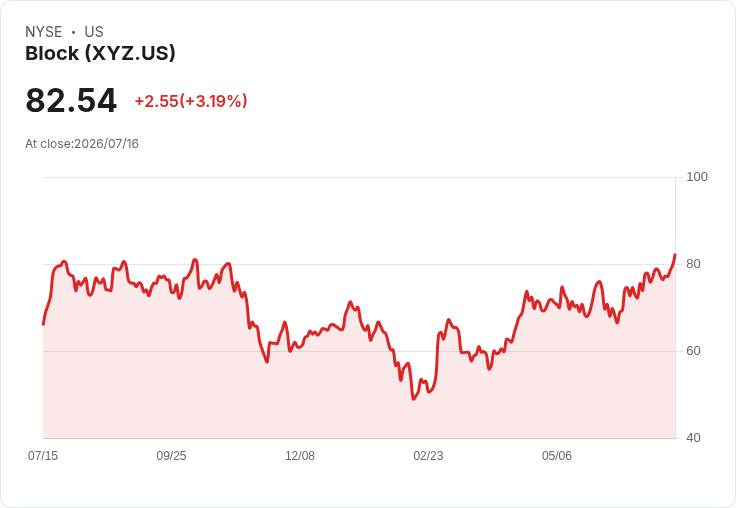Click the 09/25 date axis label

(x=171, y=456)
